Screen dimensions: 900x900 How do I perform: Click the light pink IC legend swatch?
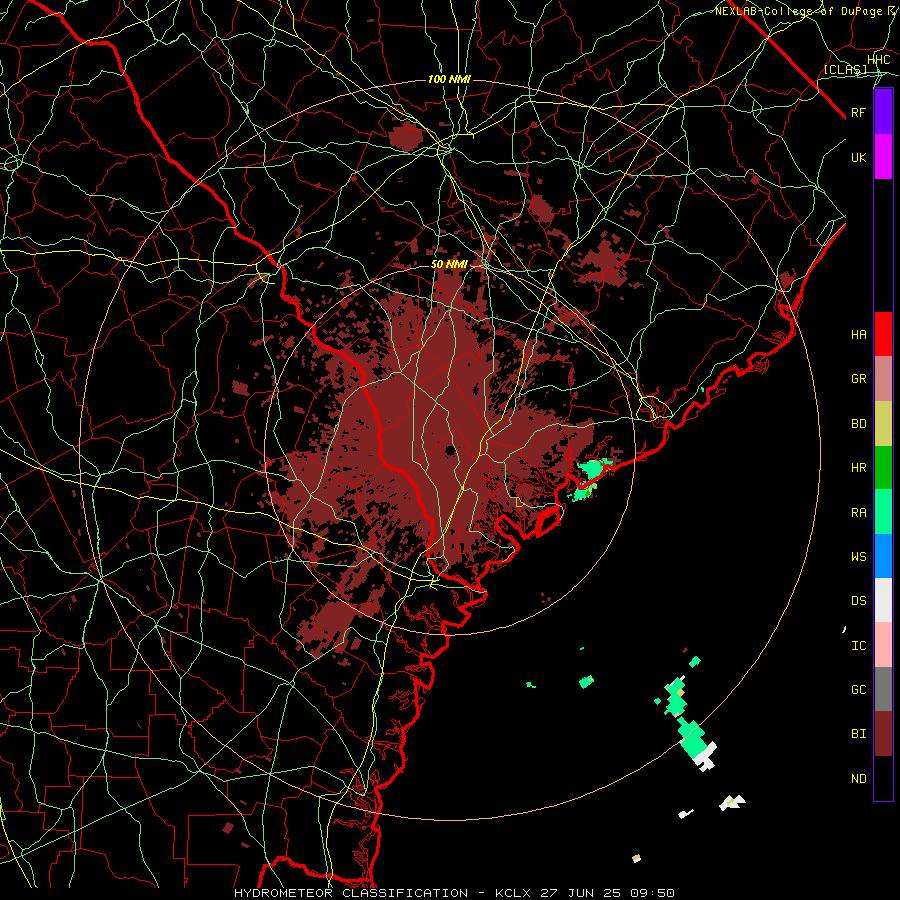[883, 645]
